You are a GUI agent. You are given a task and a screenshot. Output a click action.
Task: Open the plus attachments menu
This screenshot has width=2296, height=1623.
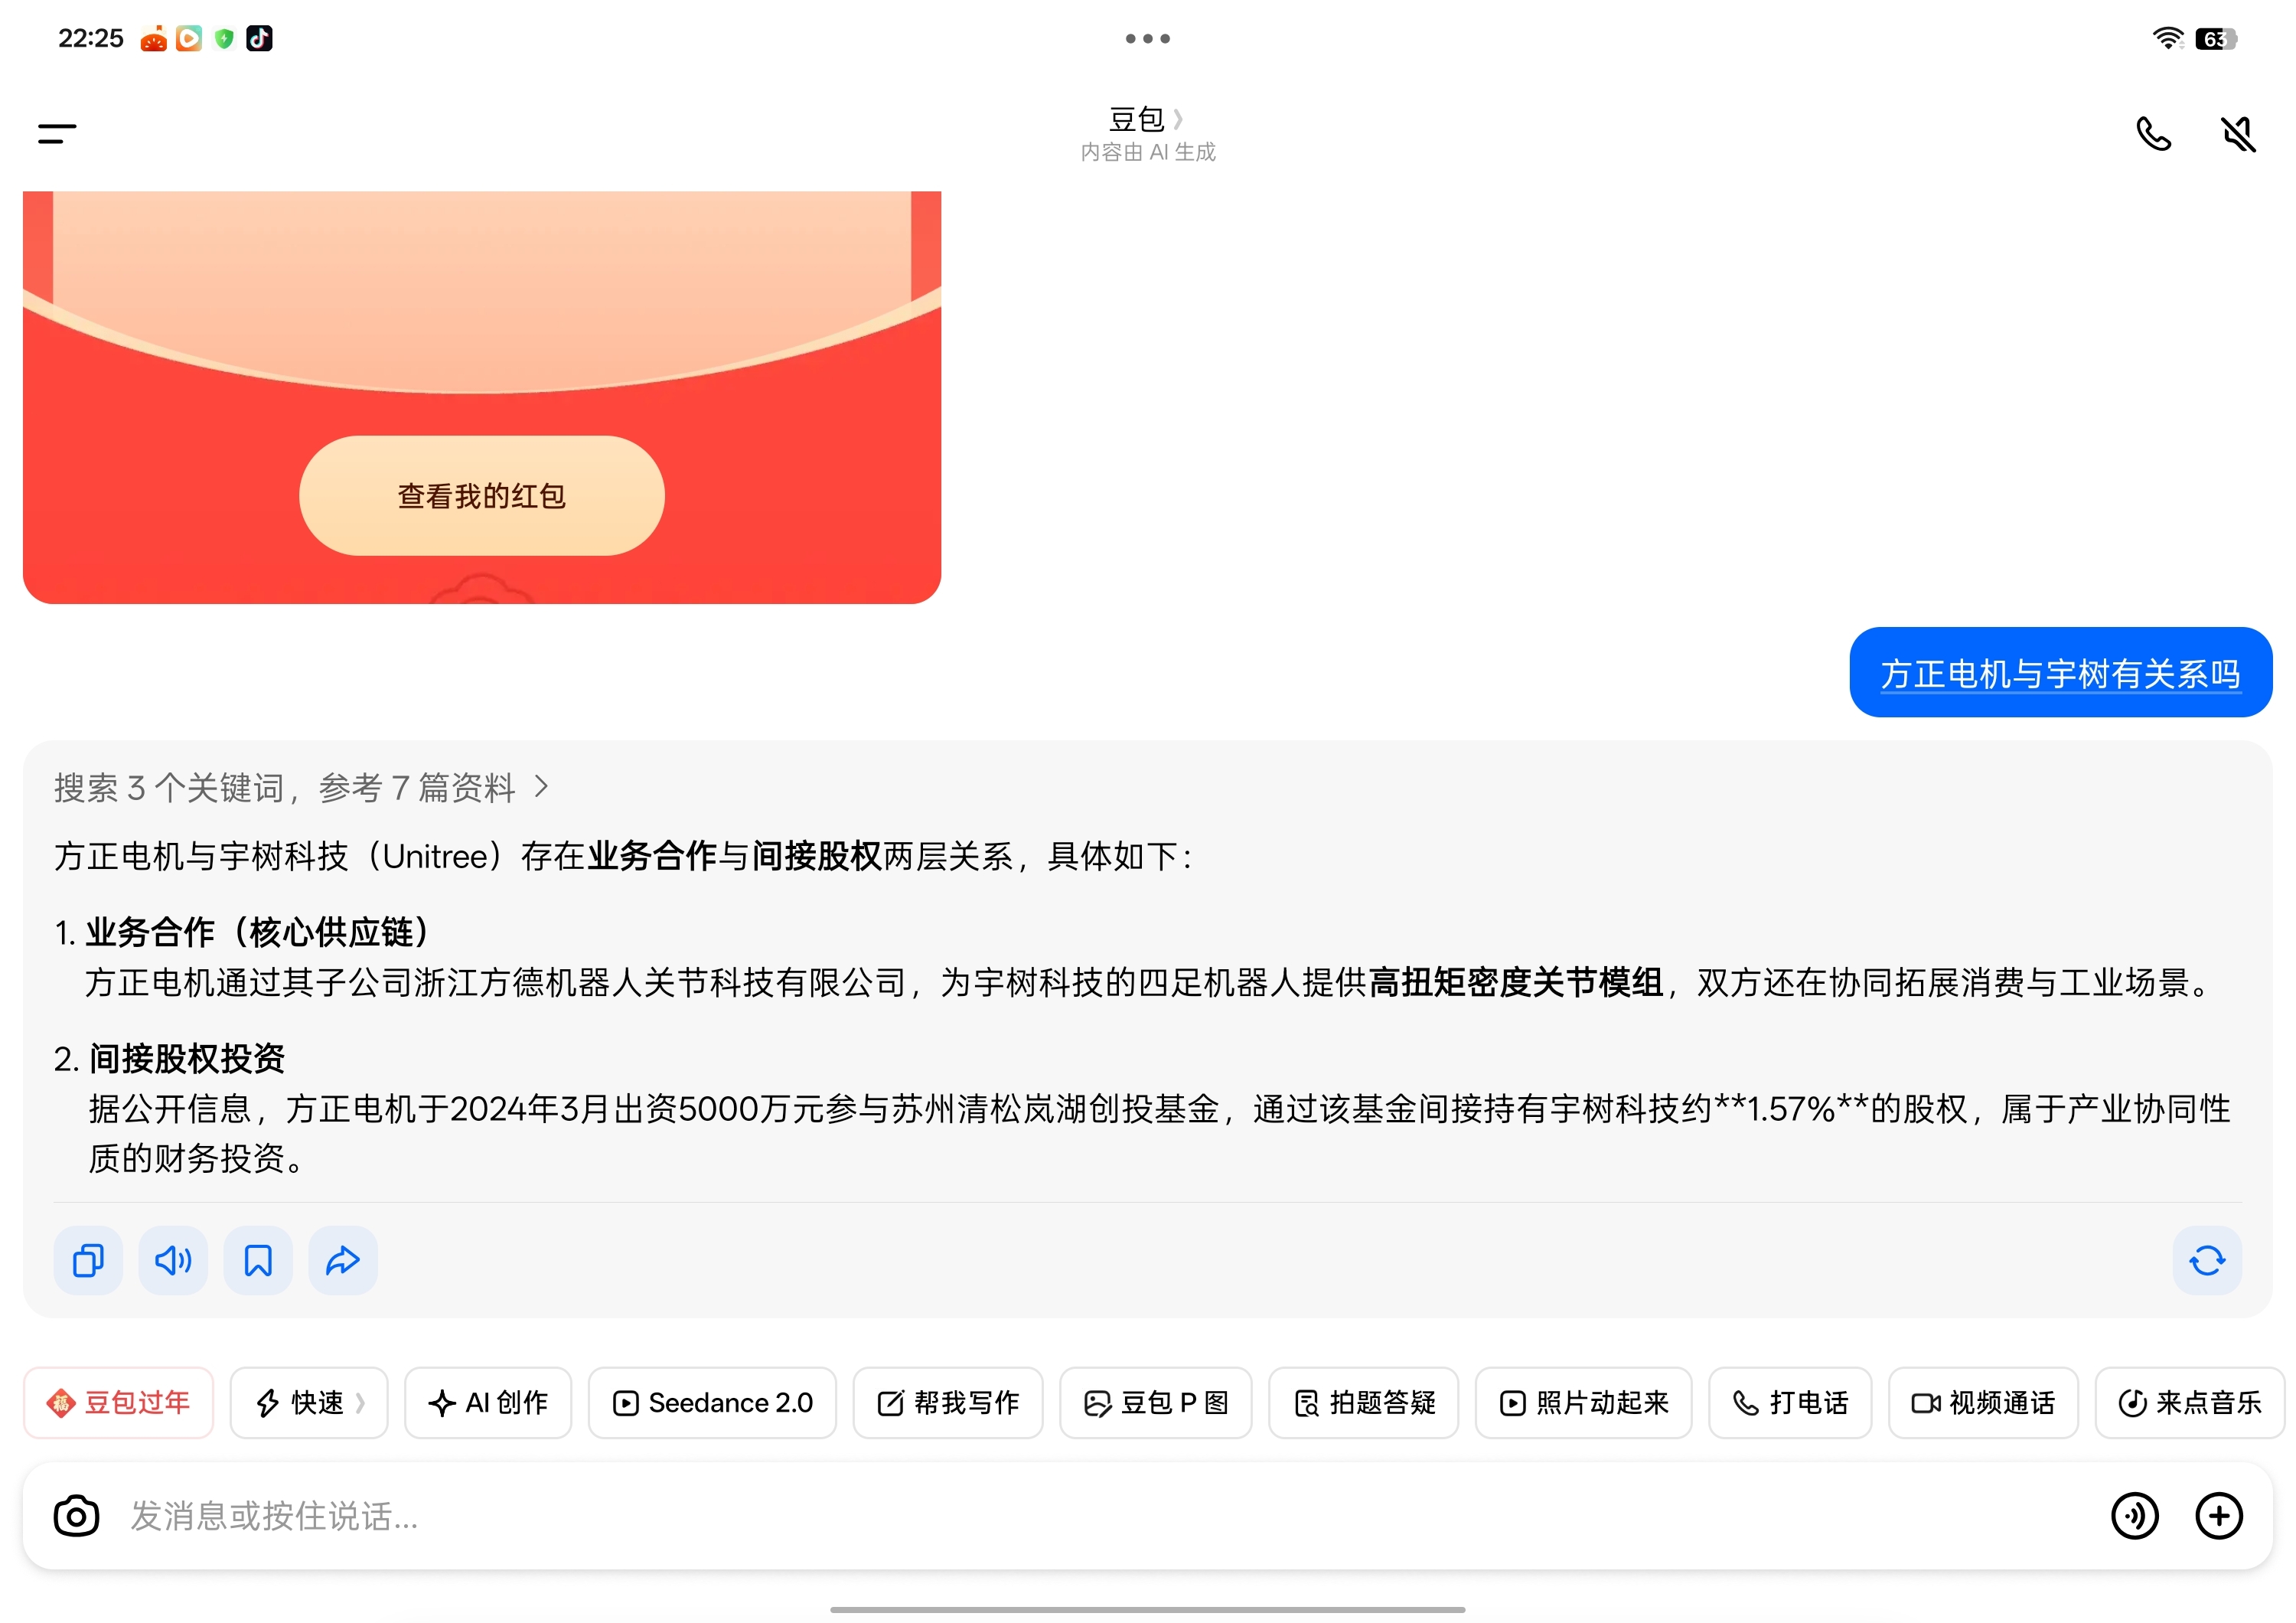[2218, 1516]
